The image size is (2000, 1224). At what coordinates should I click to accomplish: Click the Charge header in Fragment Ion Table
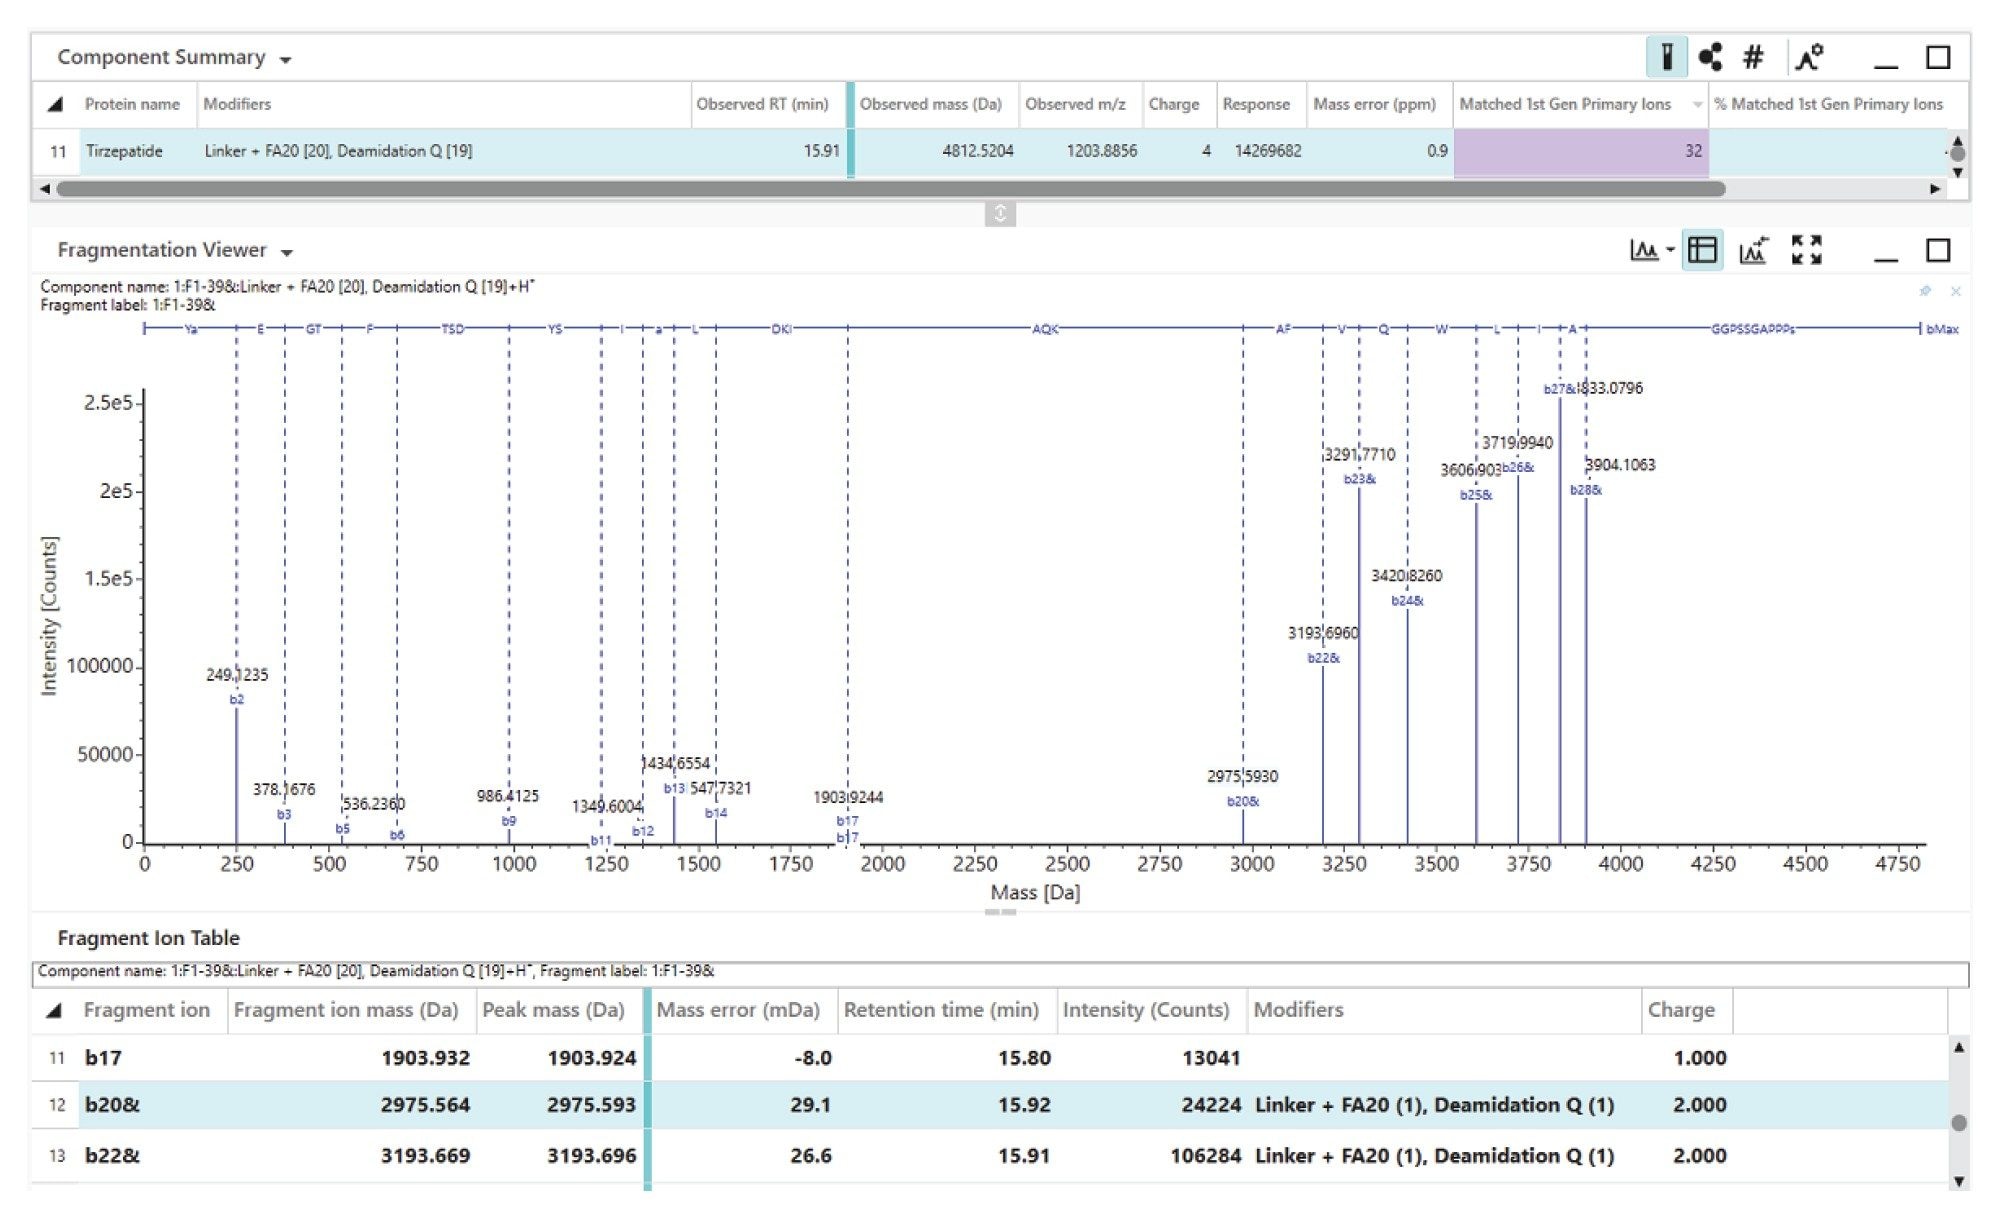coord(1681,1010)
